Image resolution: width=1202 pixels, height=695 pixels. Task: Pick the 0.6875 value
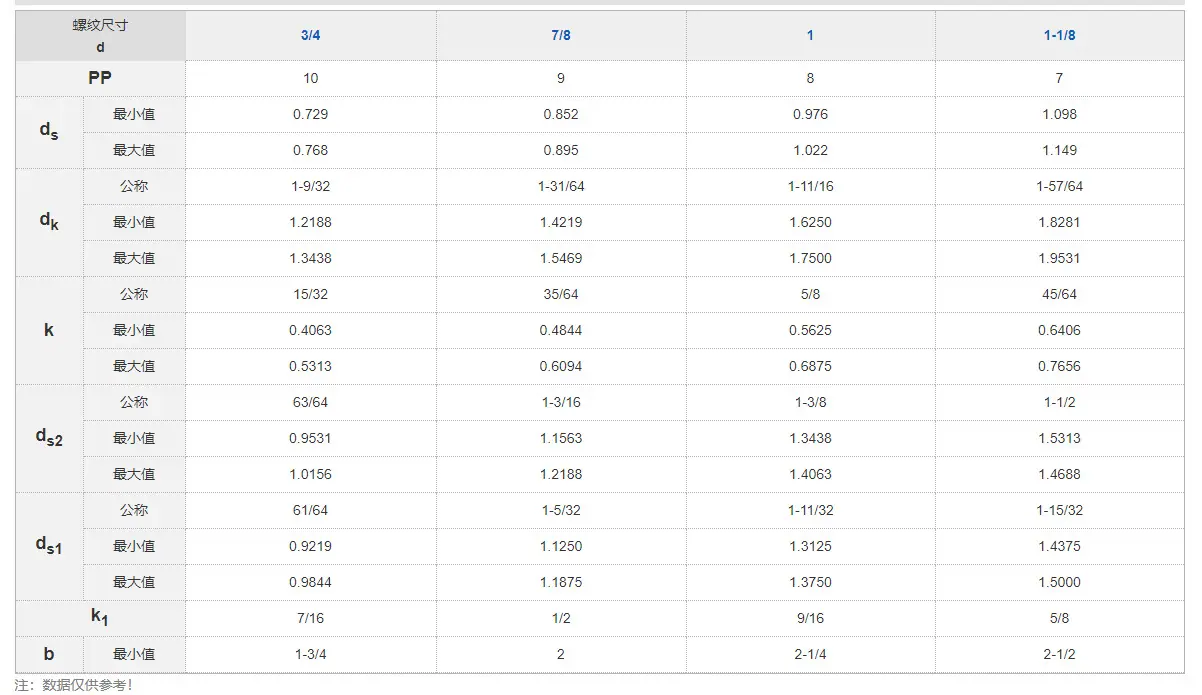point(810,366)
